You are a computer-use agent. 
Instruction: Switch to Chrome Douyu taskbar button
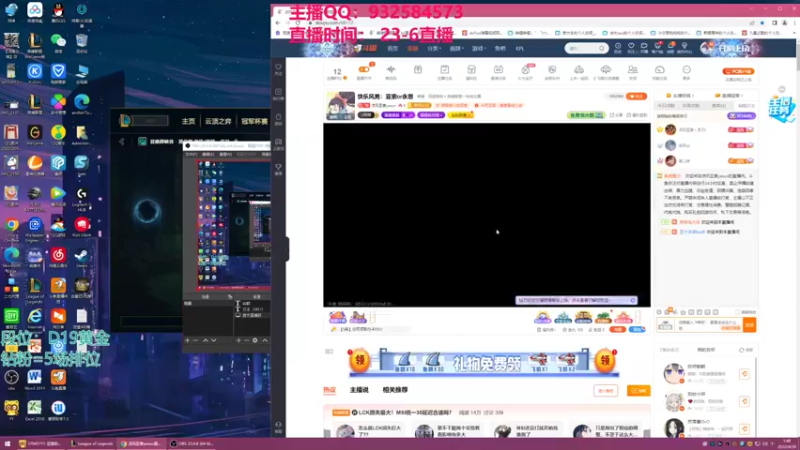pos(141,443)
